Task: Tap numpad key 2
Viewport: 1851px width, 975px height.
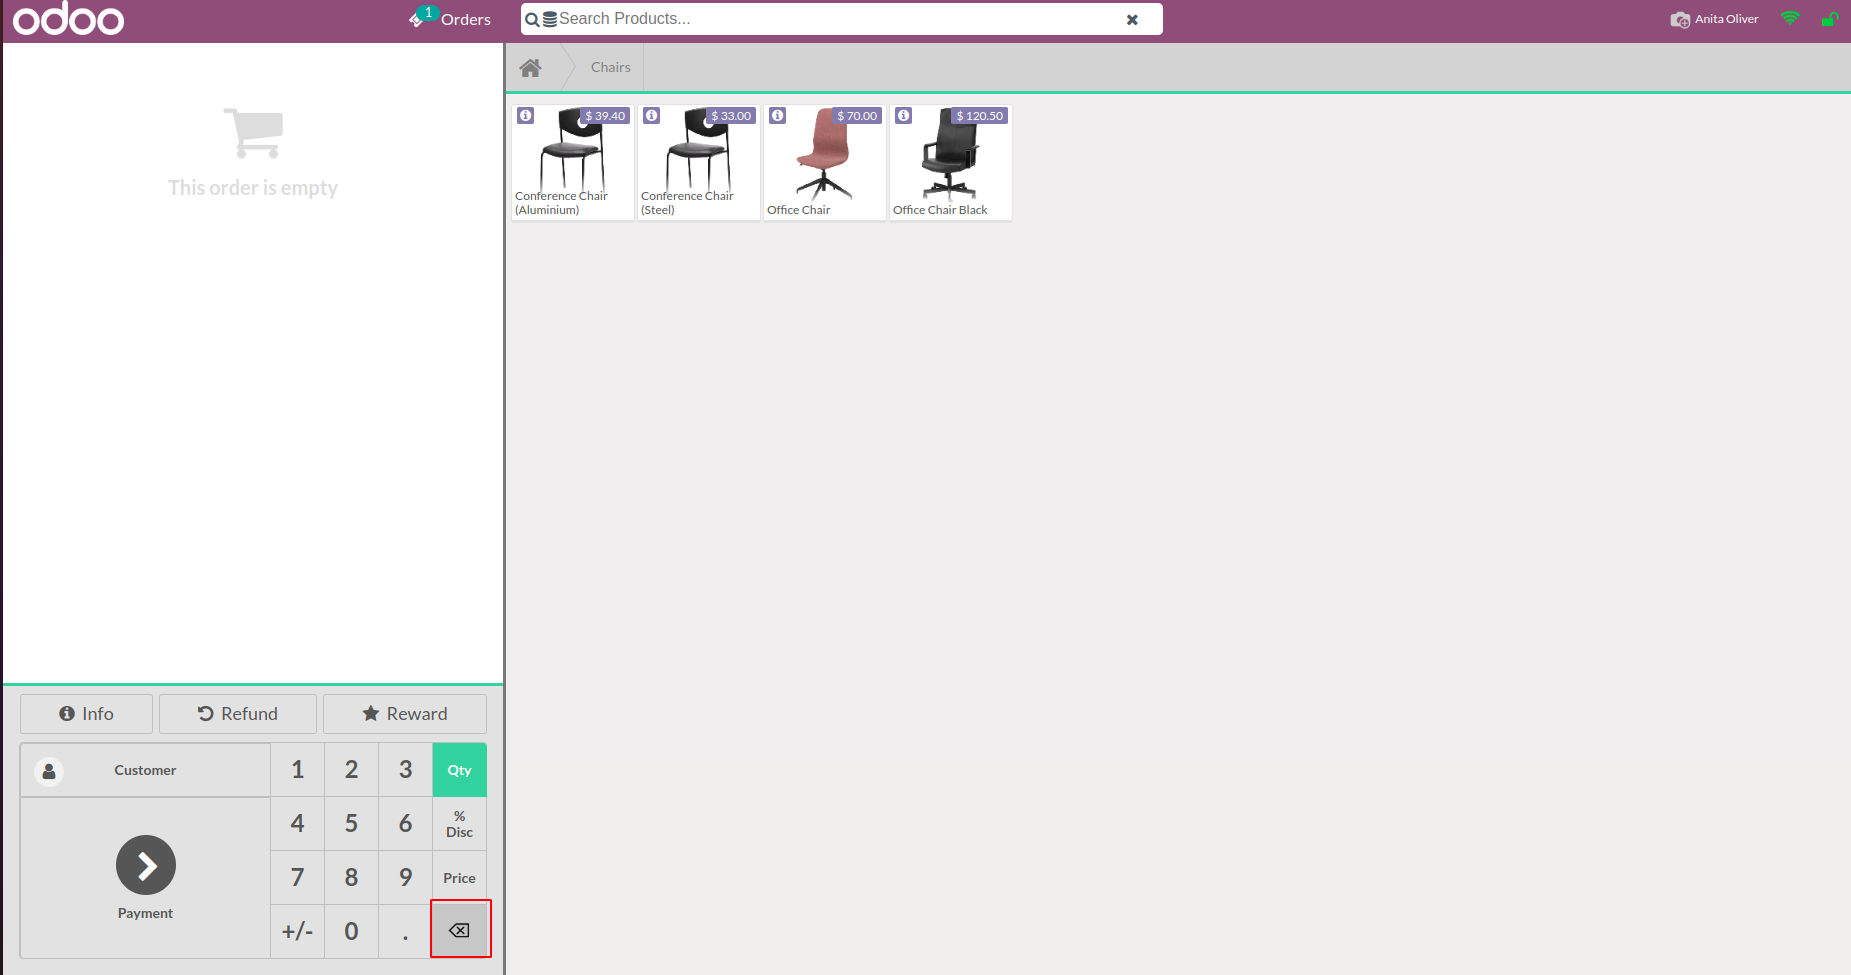Action: [x=351, y=770]
